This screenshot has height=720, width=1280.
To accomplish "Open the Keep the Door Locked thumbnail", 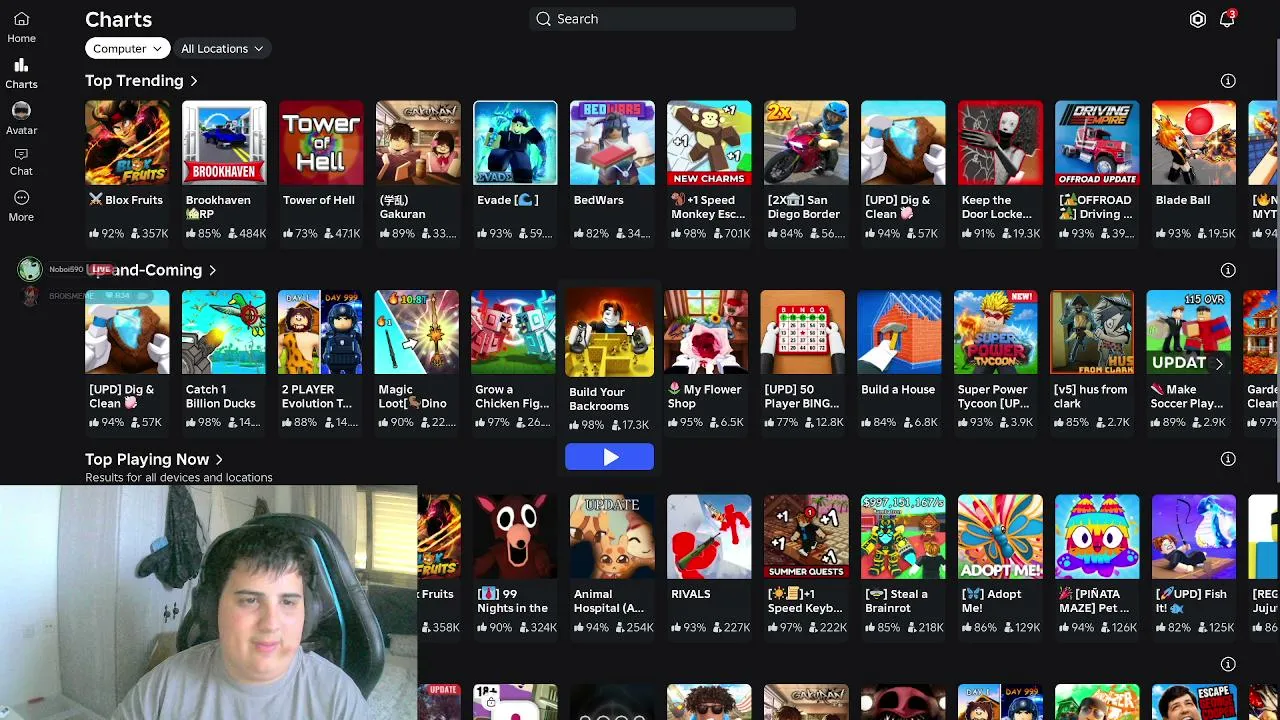I will (1000, 143).
